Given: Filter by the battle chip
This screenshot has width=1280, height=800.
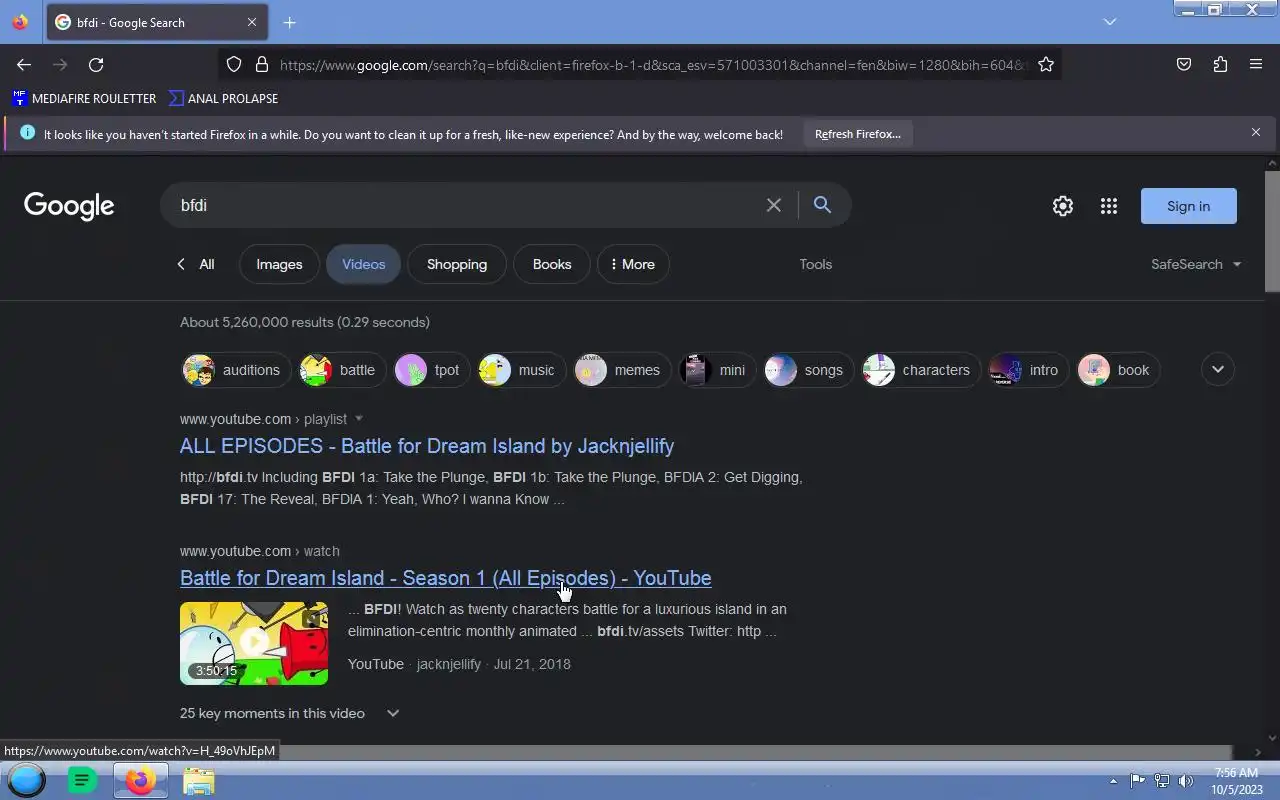Looking at the screenshot, I should click(342, 370).
